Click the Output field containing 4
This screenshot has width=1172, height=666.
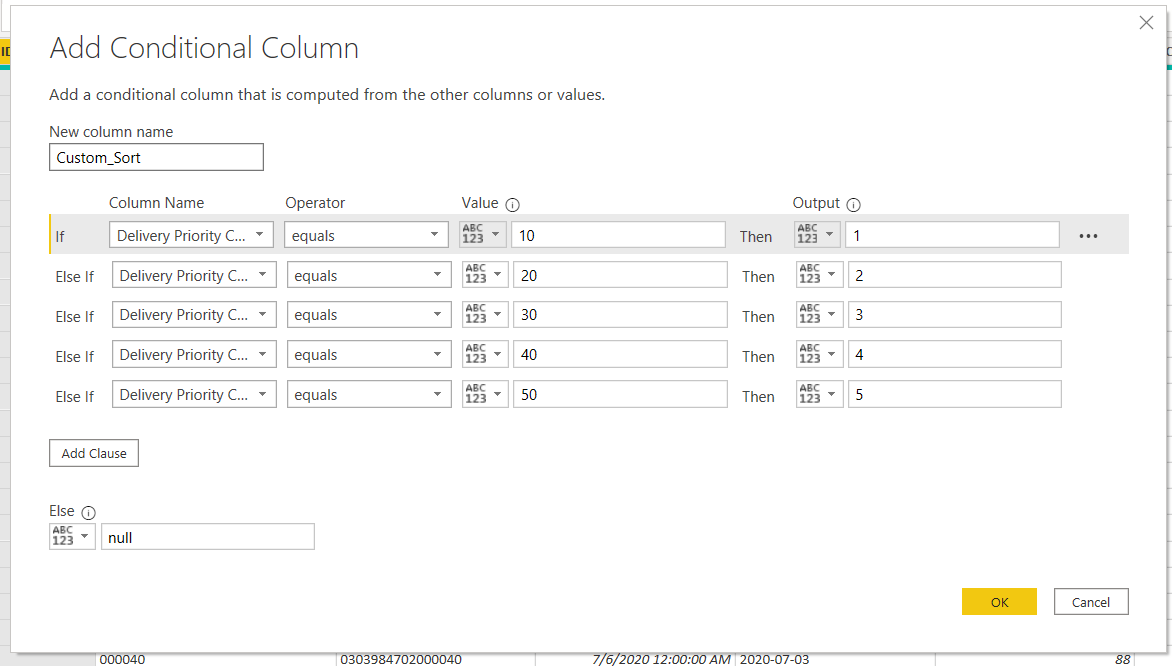[x=954, y=354]
